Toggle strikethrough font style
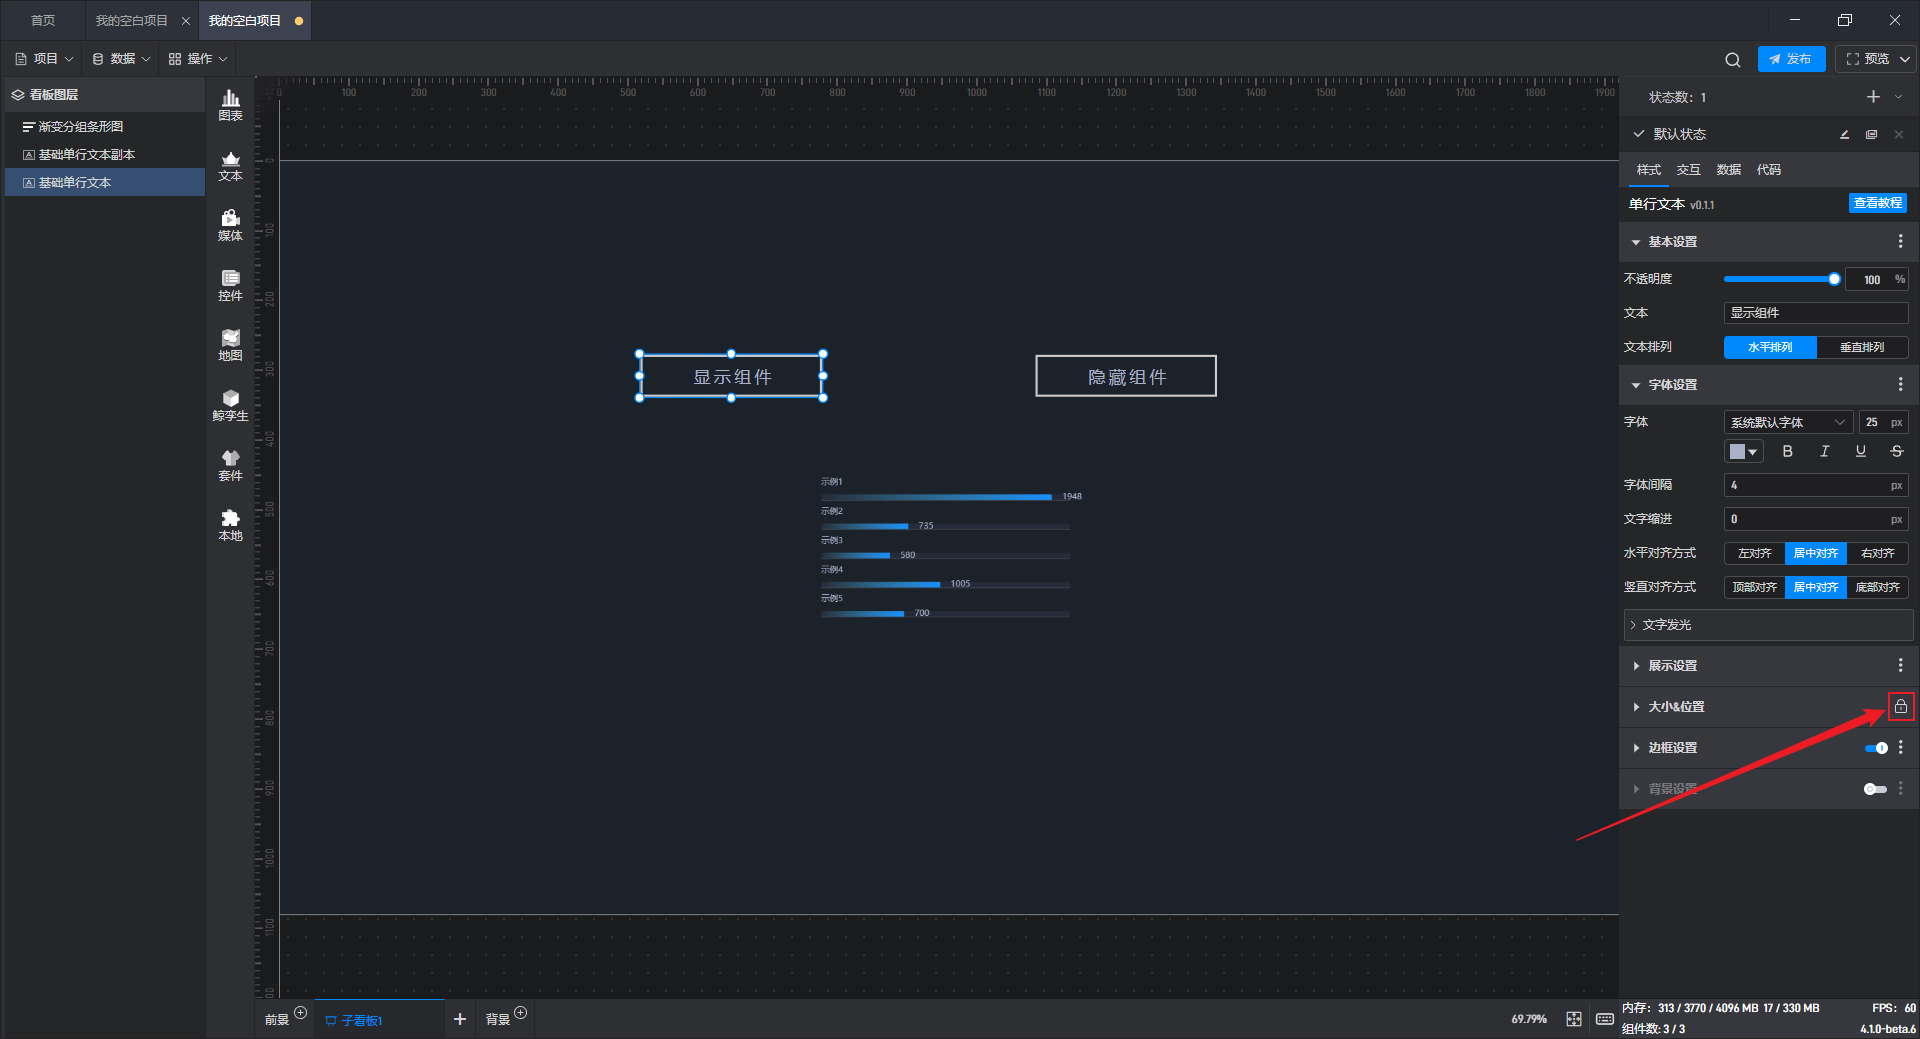1920x1039 pixels. [x=1896, y=451]
